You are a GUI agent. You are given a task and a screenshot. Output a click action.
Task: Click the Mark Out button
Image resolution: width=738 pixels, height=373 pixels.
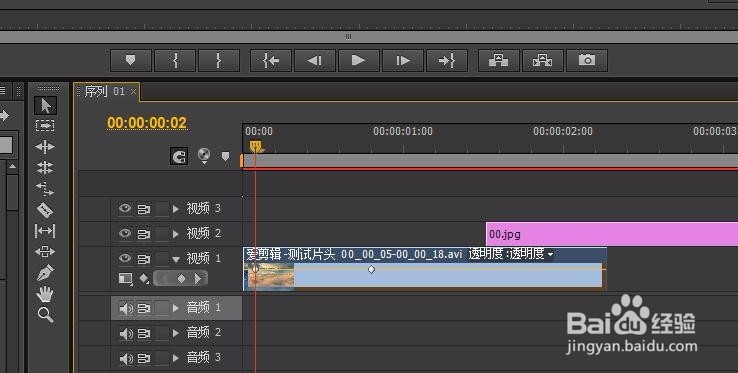tap(219, 60)
